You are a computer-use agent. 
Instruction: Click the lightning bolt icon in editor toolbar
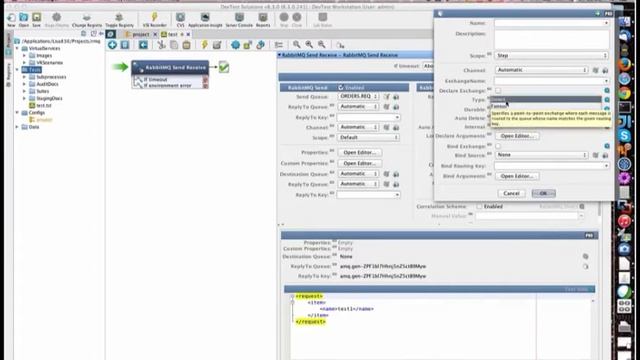click(204, 45)
